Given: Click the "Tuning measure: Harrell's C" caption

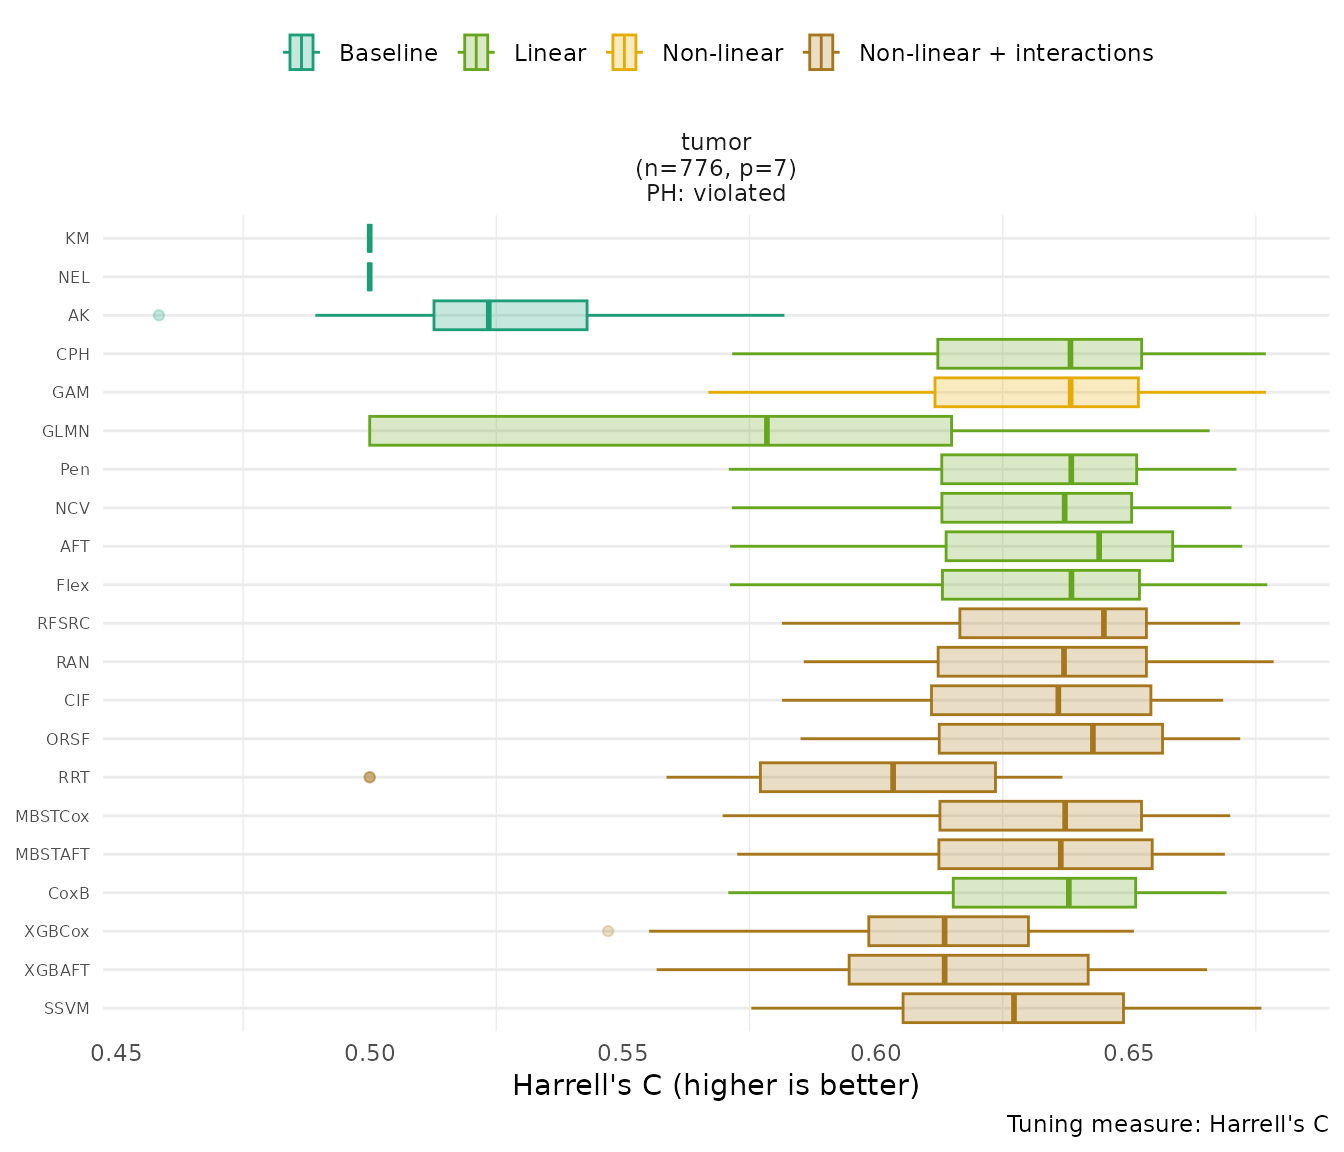Looking at the screenshot, I should pos(1167,1124).
